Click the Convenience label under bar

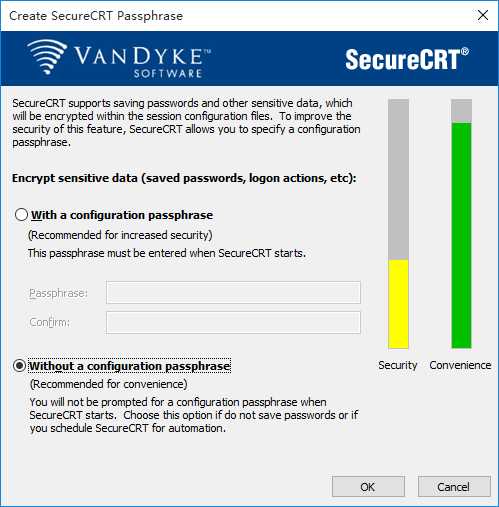point(460,365)
